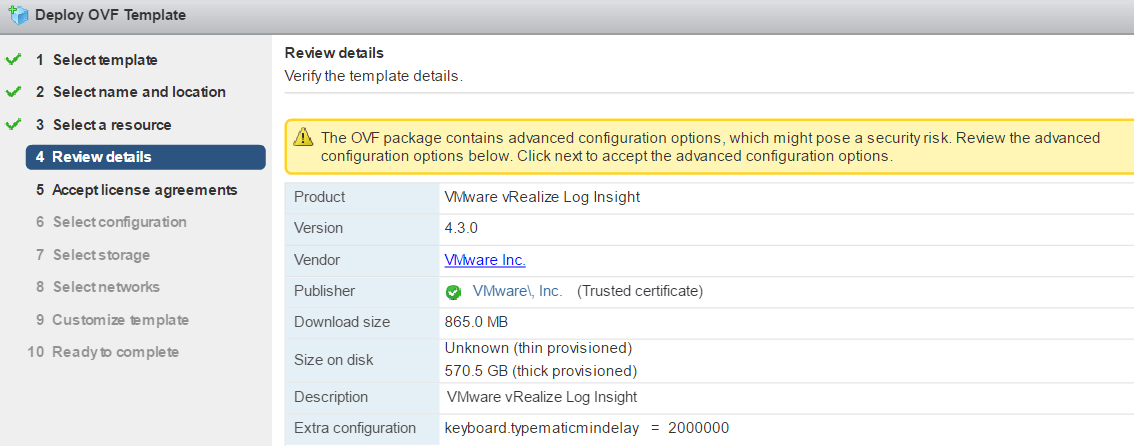Image resolution: width=1134 pixels, height=446 pixels.
Task: Click the green checkmark beside Select name and location
Action: point(13,93)
